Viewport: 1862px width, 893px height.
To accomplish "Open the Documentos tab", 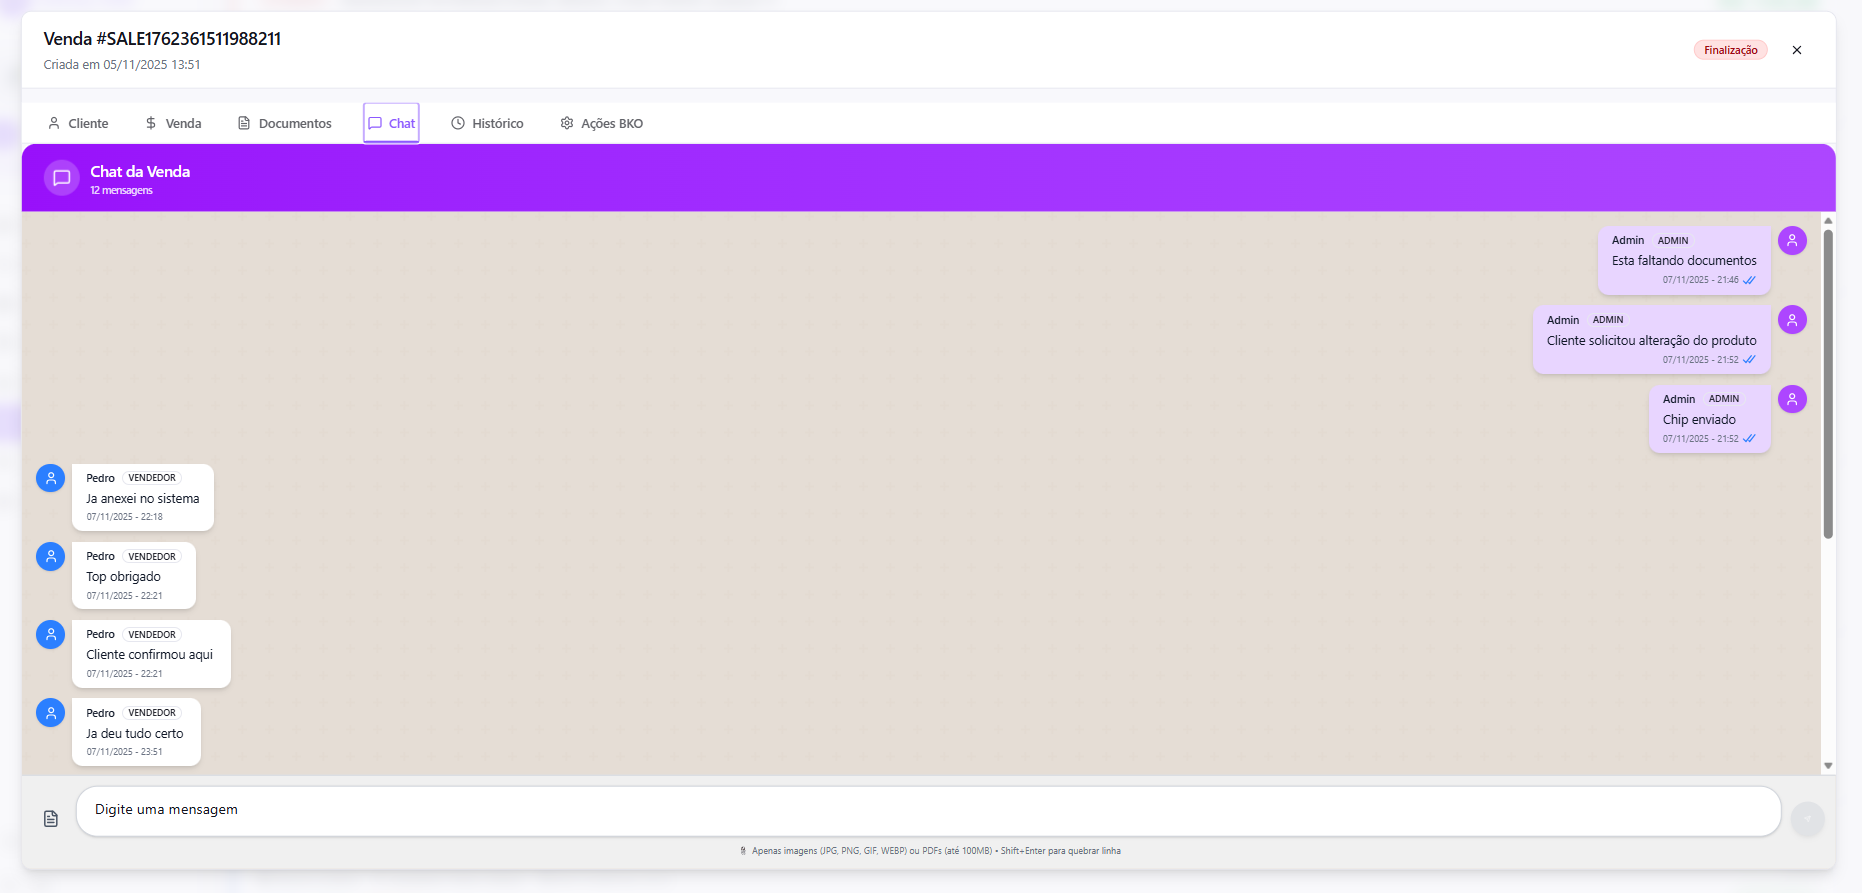I will click(x=284, y=123).
